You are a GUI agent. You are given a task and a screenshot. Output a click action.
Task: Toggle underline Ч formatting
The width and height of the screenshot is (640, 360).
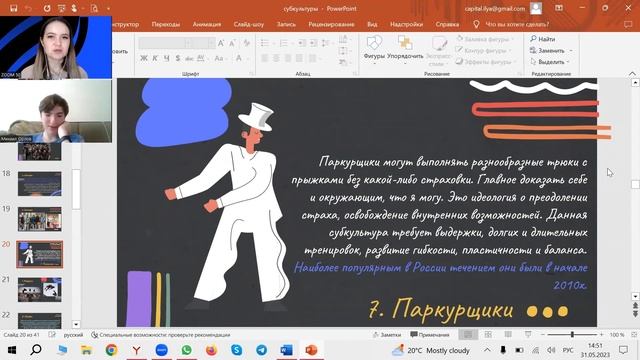pos(167,58)
